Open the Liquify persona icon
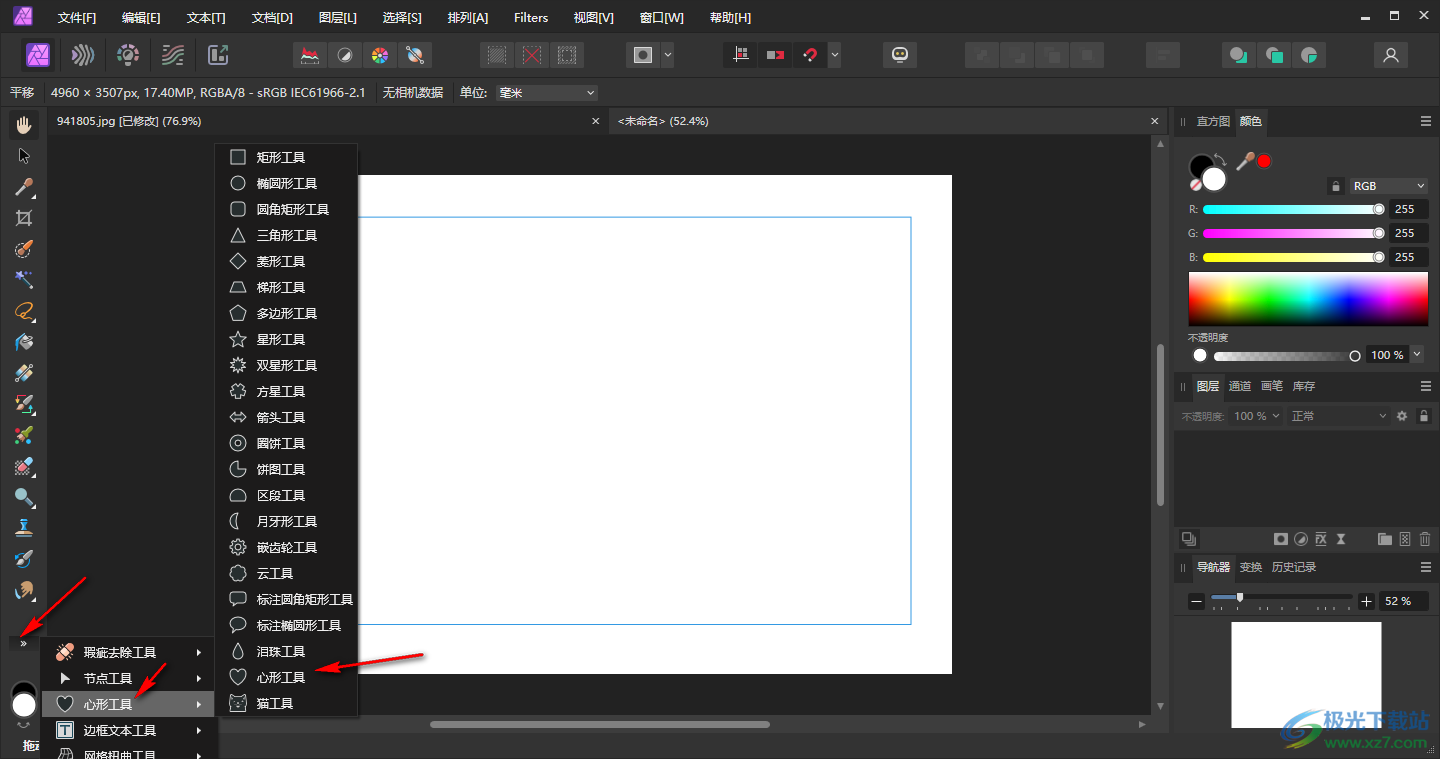Screen dimensions: 1440x759 tap(83, 55)
